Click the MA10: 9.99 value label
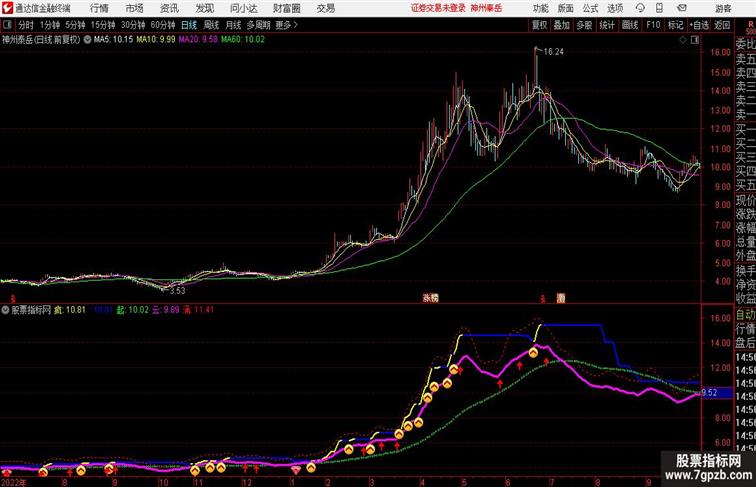 pyautogui.click(x=156, y=40)
